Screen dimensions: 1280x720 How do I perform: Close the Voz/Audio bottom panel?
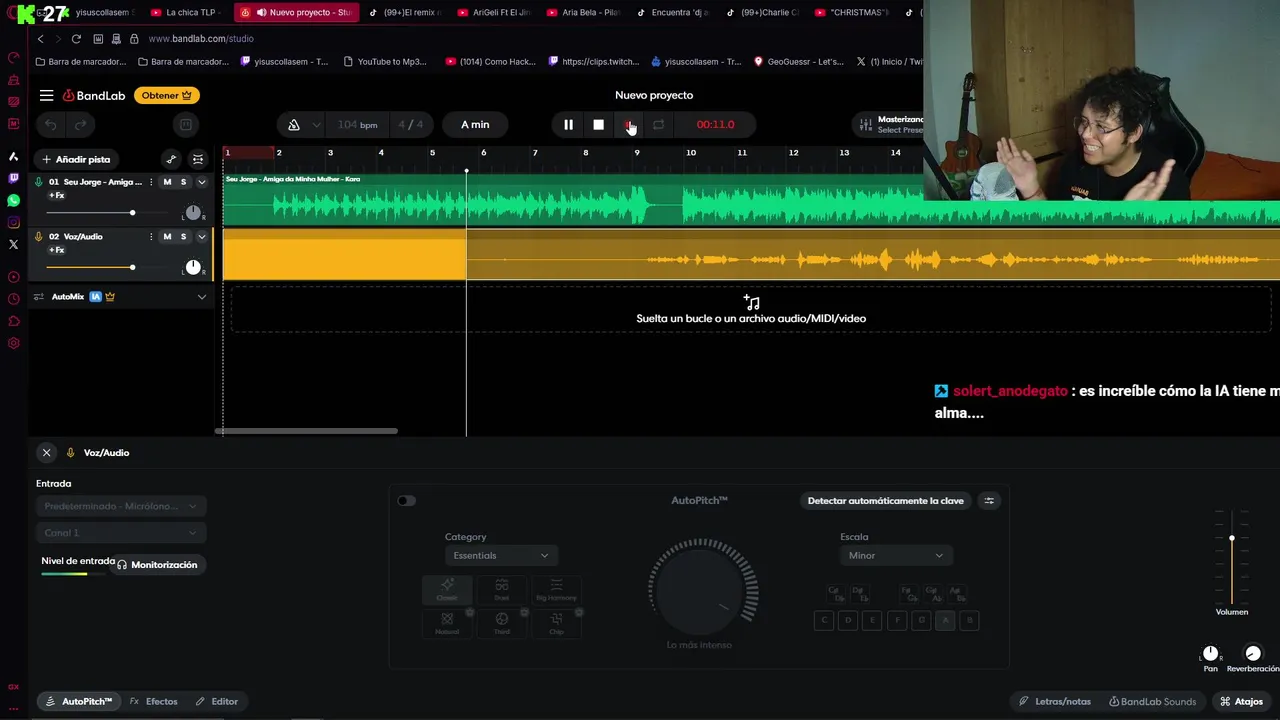coord(46,453)
